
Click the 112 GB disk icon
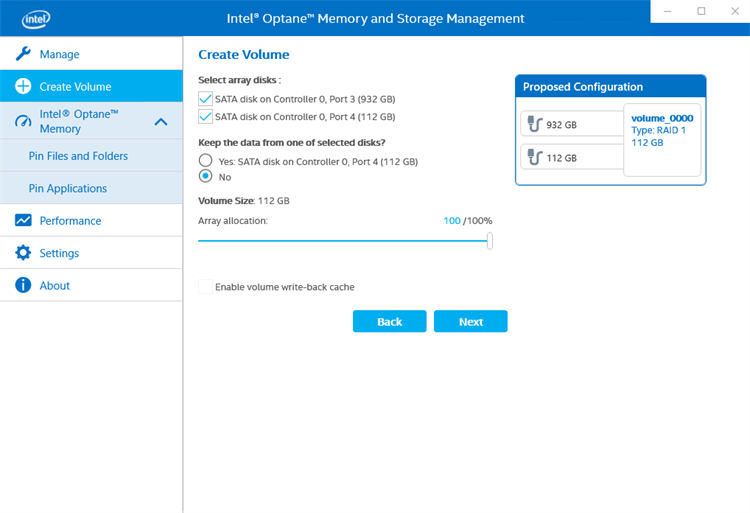tap(534, 158)
